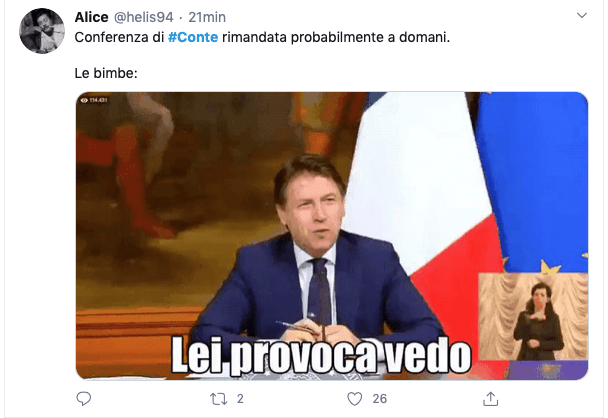The height and width of the screenshot is (418, 608).
Task: Click the sign language interpreter inset
Action: 533,316
